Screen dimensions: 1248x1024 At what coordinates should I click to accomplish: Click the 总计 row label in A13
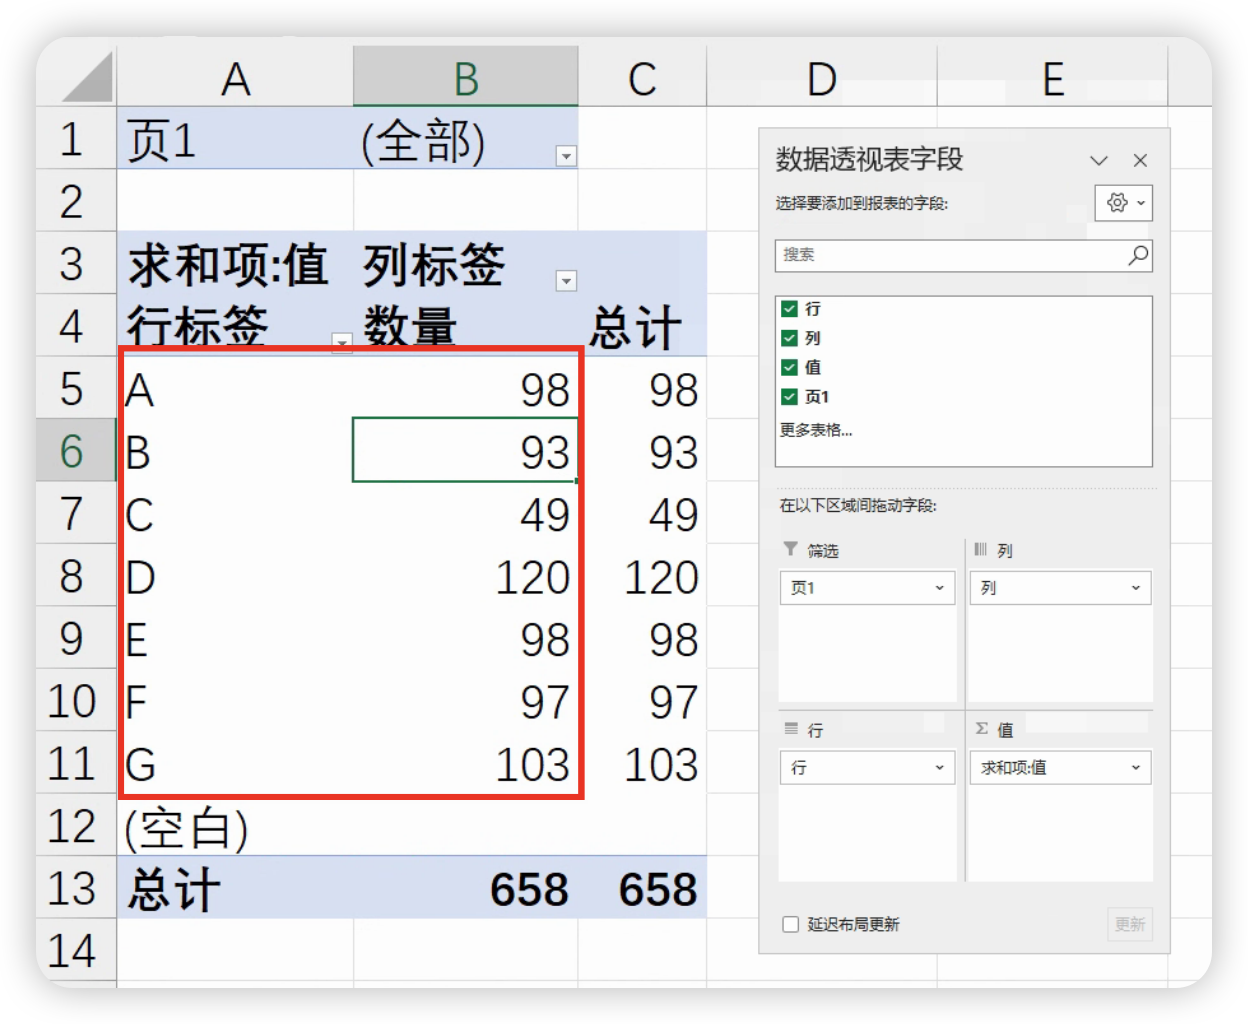235,888
